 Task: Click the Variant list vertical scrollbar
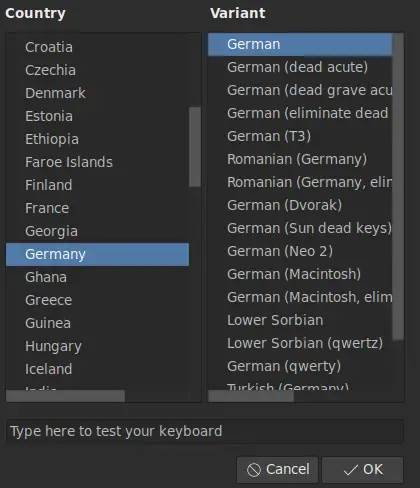tap(398, 187)
